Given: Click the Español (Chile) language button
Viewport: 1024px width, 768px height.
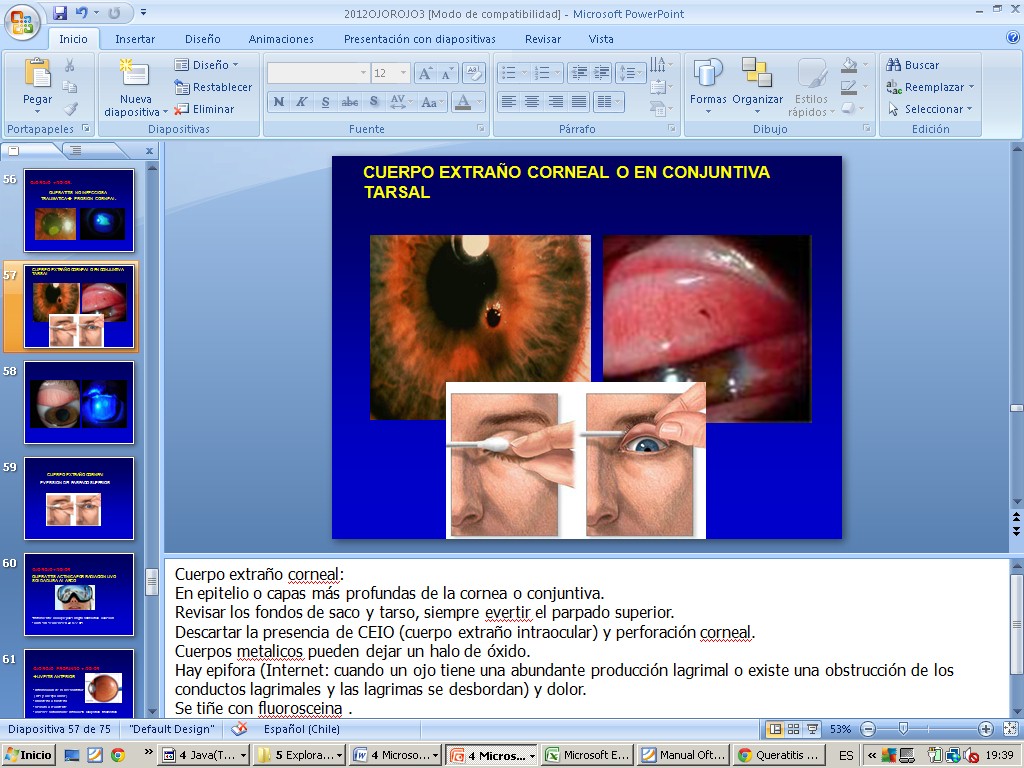Looking at the screenshot, I should (302, 729).
